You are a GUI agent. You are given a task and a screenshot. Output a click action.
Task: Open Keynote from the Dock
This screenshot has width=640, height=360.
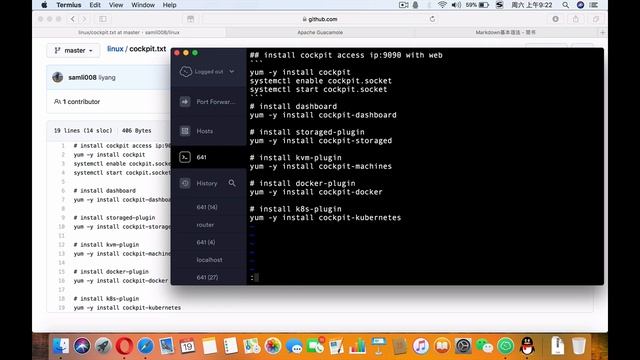tap(378, 346)
